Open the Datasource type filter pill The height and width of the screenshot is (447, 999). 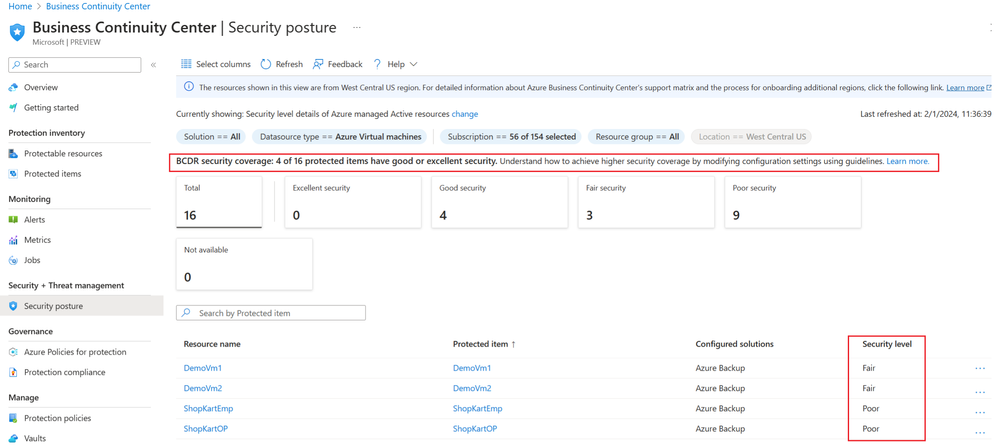341,137
